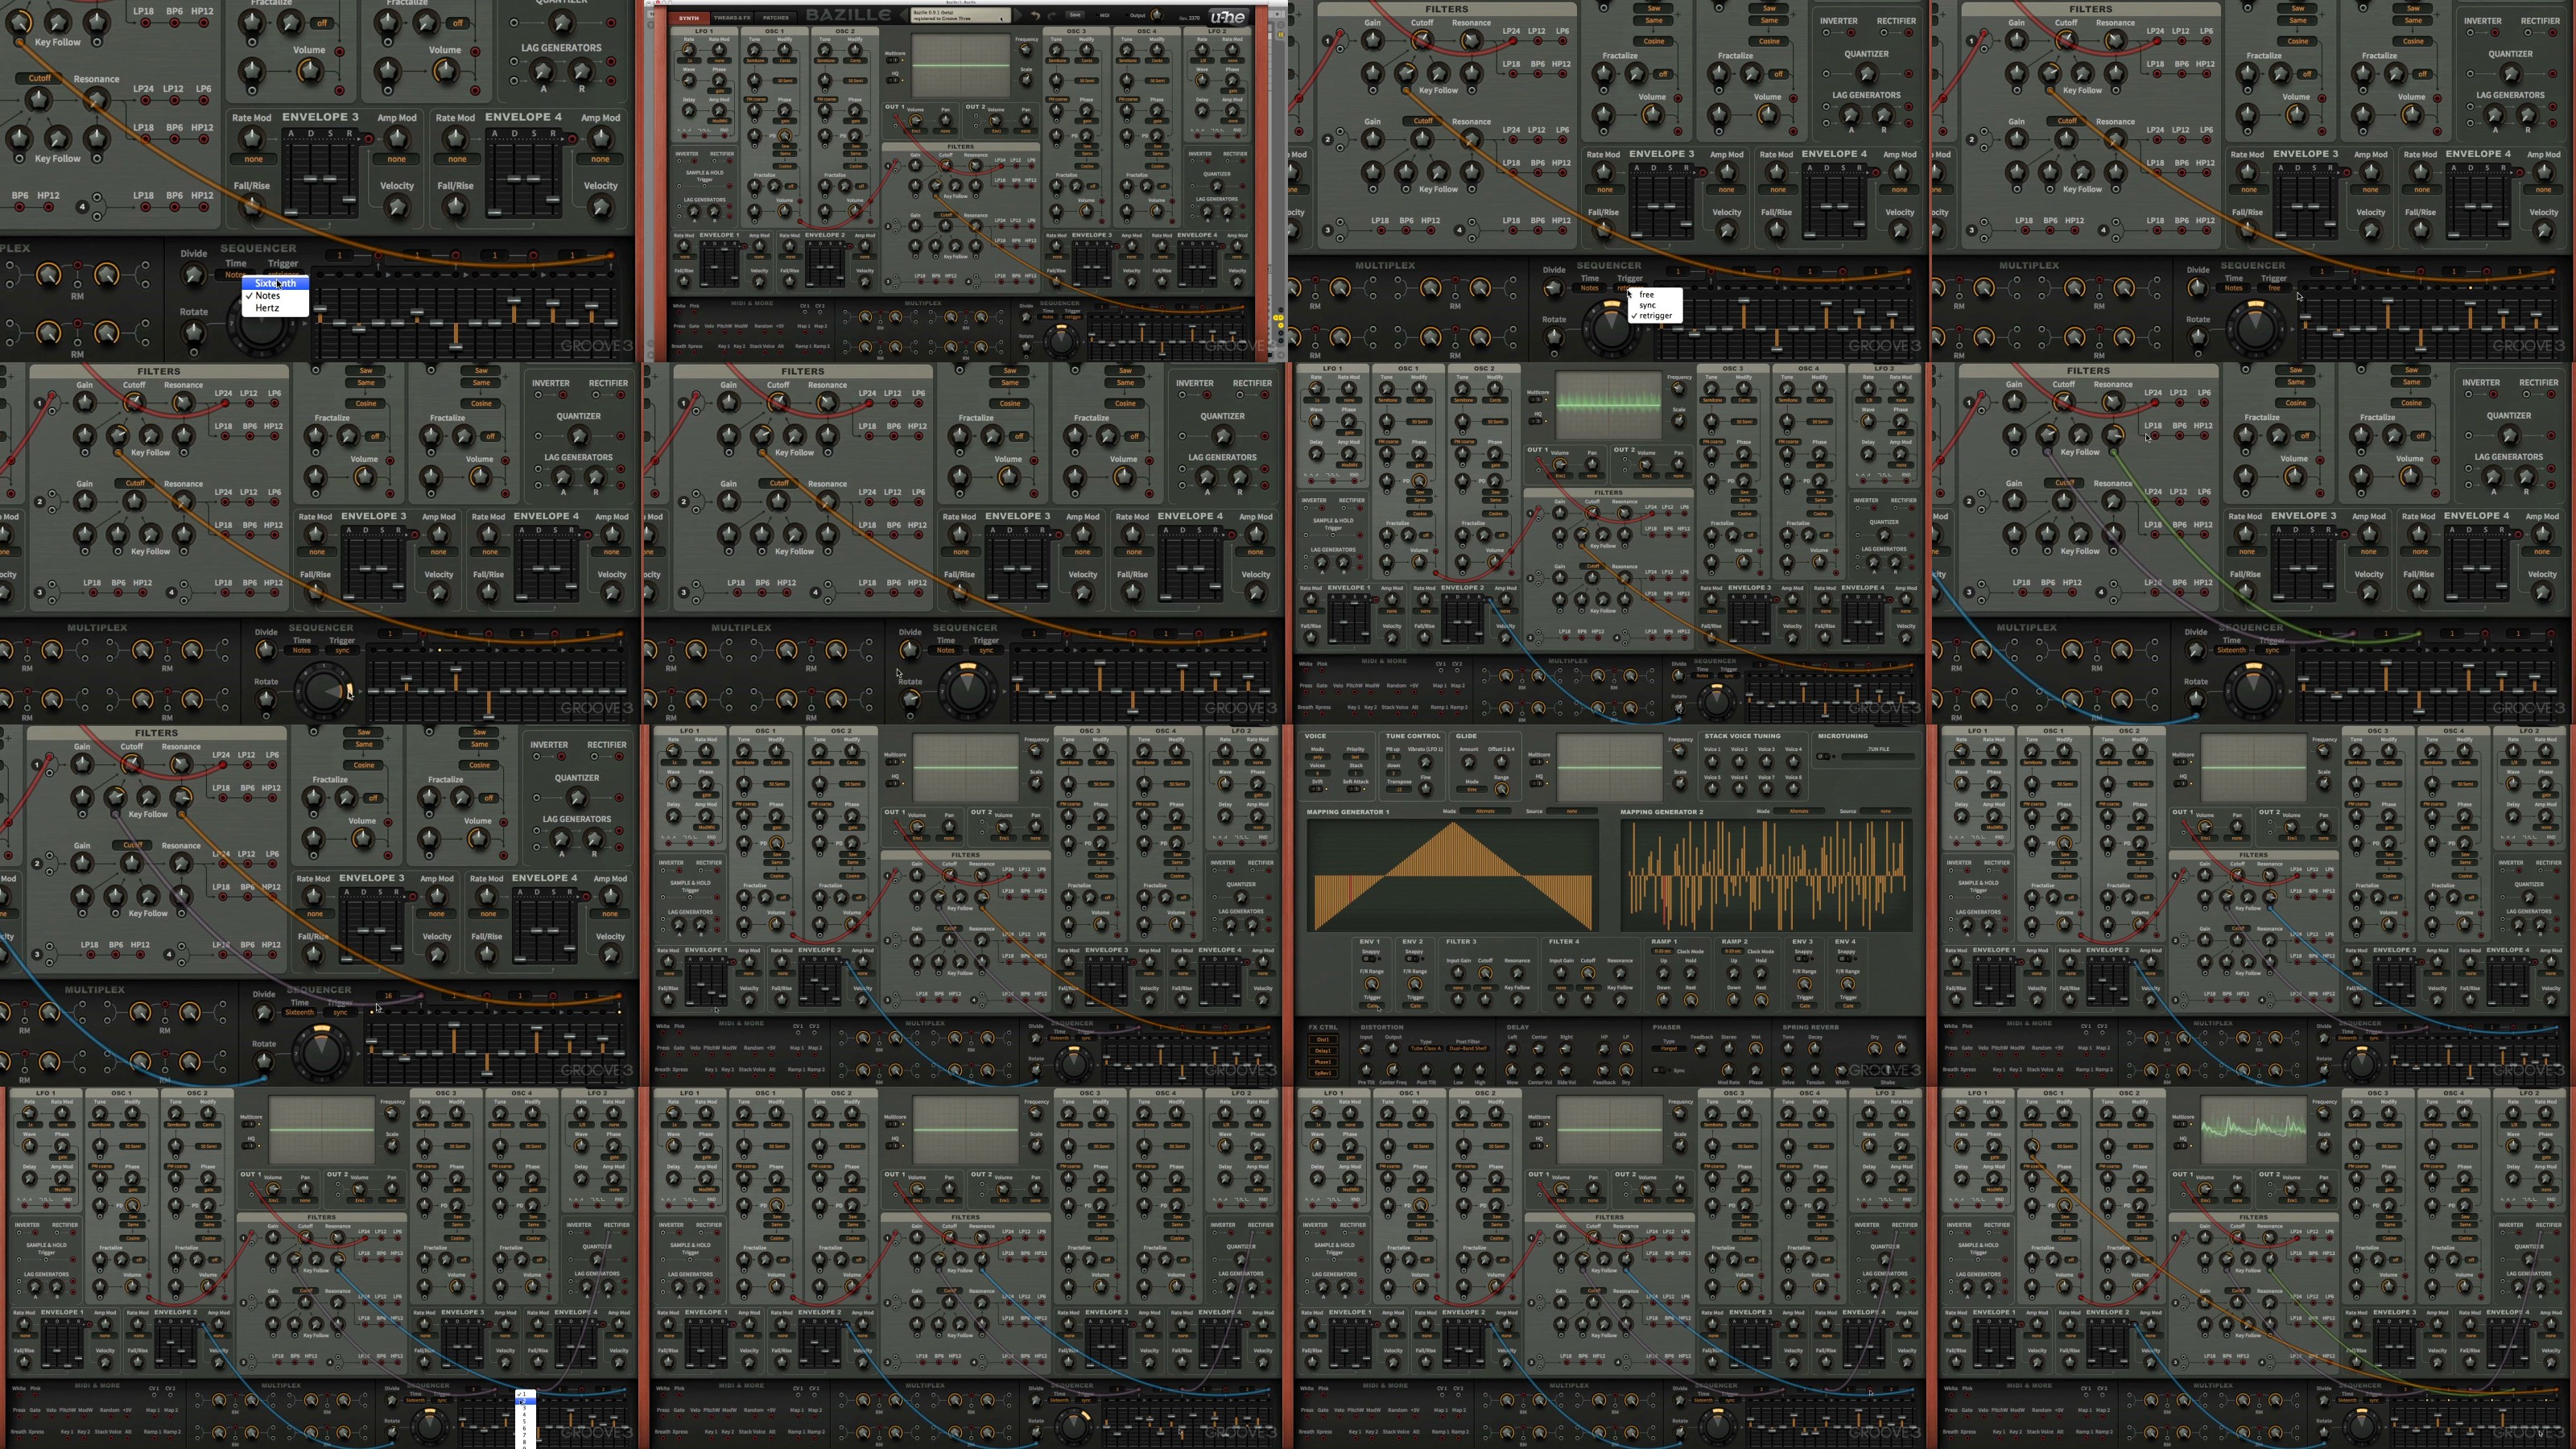Image resolution: width=2576 pixels, height=1449 pixels.
Task: Click the Spring Reverb Tension knob
Action: click(x=1815, y=1070)
